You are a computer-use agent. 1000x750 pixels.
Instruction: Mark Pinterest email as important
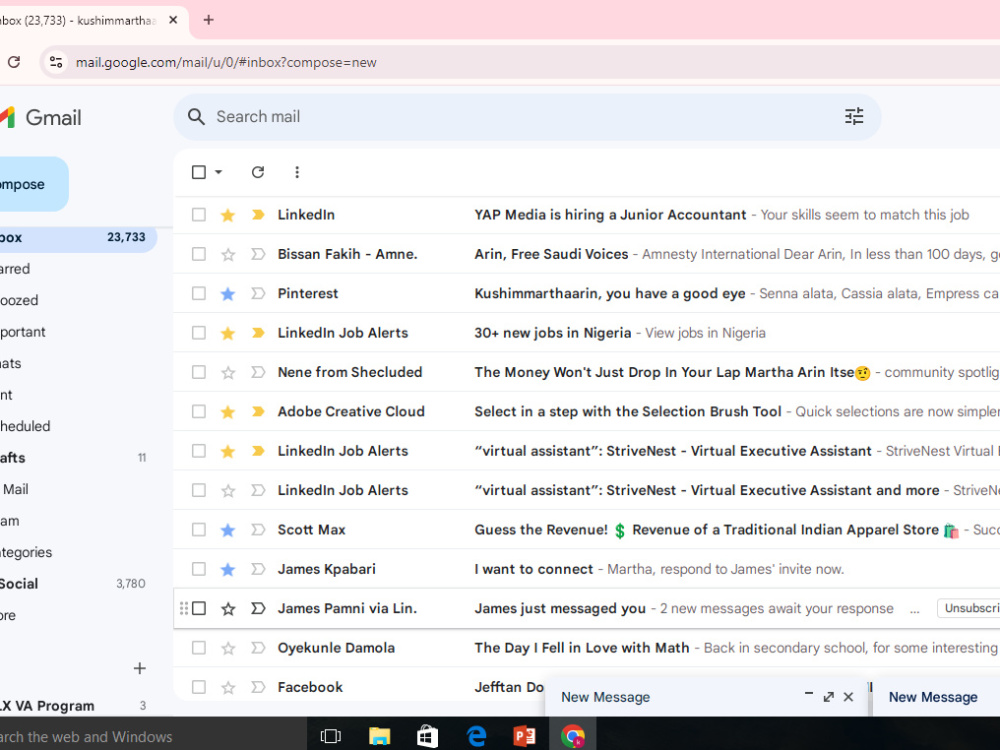click(258, 294)
